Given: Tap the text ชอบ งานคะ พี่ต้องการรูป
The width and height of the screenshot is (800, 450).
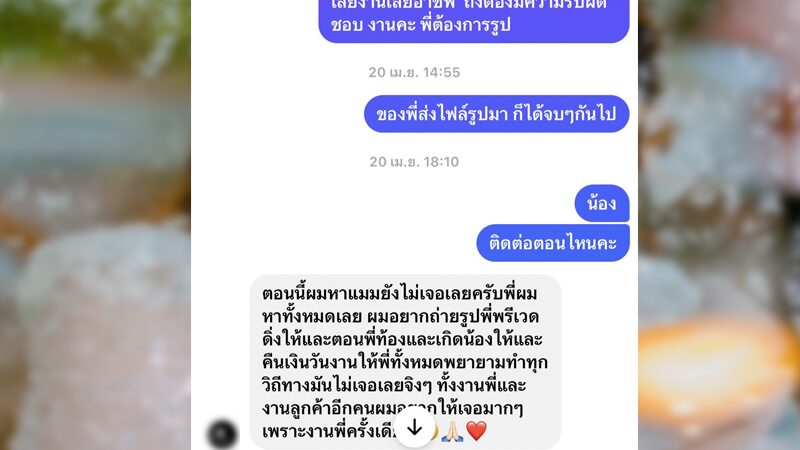Looking at the screenshot, I should click(x=420, y=24).
